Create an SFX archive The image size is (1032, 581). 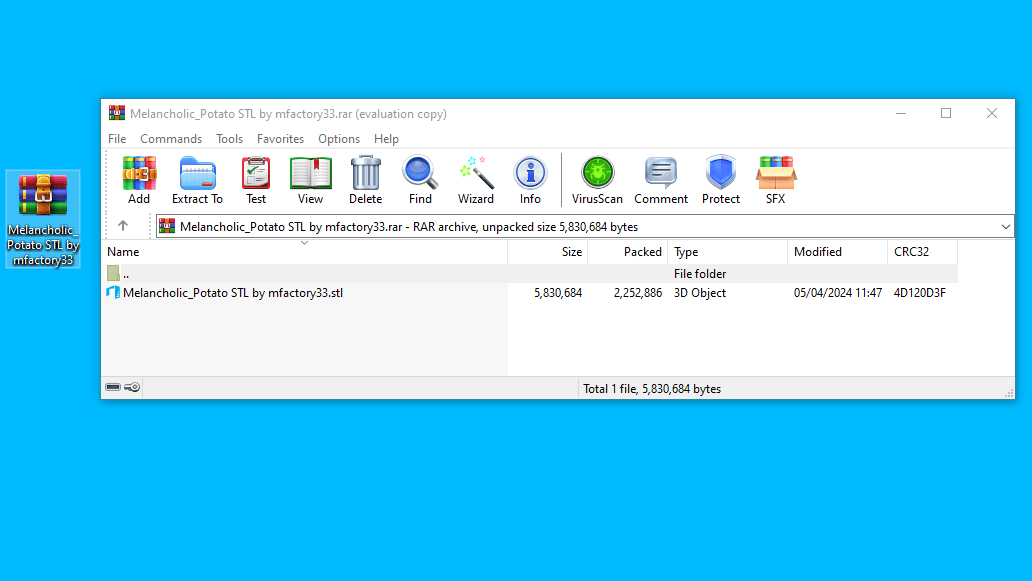(776, 180)
